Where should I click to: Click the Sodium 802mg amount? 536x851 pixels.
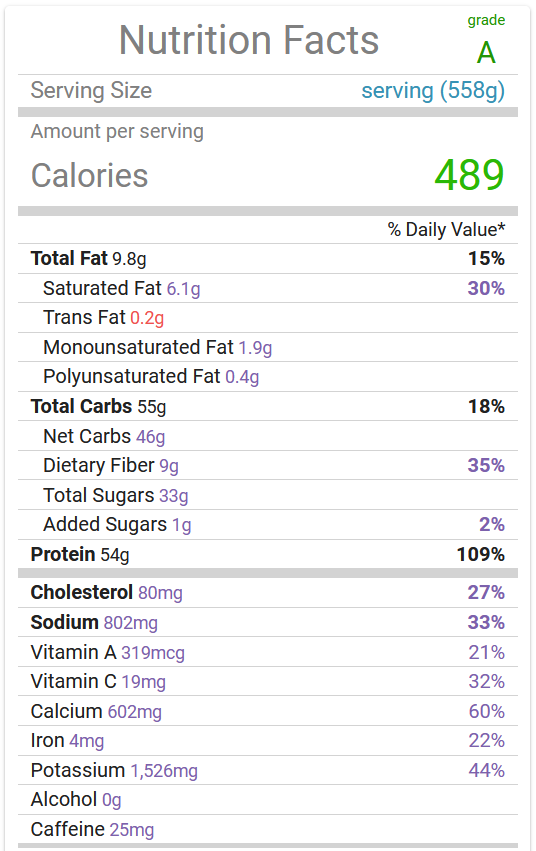(x=131, y=623)
